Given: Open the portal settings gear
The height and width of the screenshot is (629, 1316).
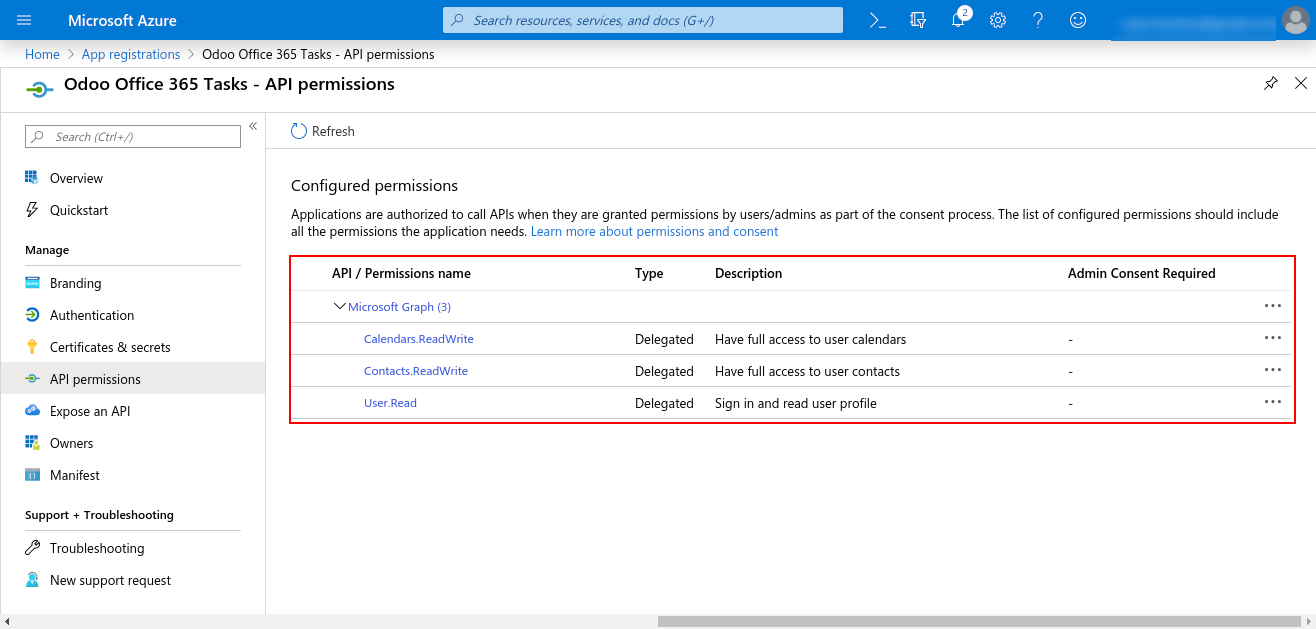Looking at the screenshot, I should 997,20.
